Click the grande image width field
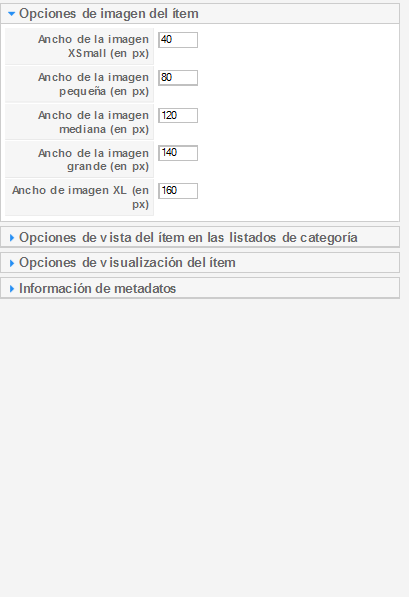The image size is (409, 597). 178,153
